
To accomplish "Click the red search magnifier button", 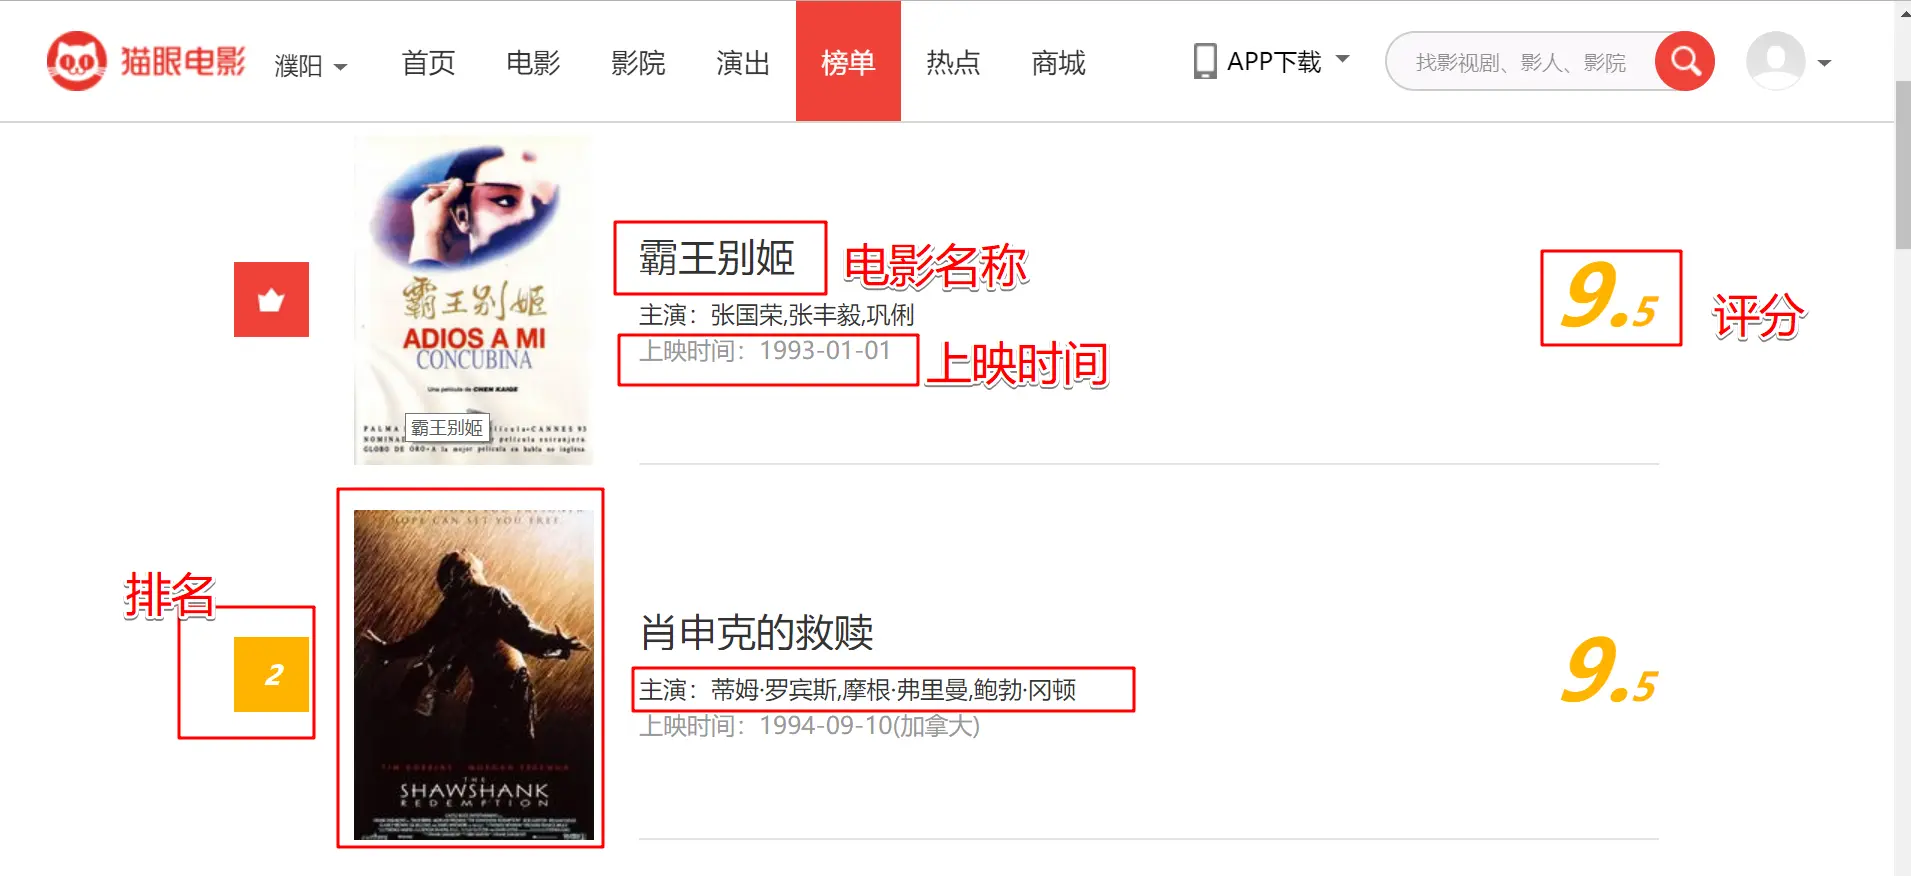I will (1685, 62).
